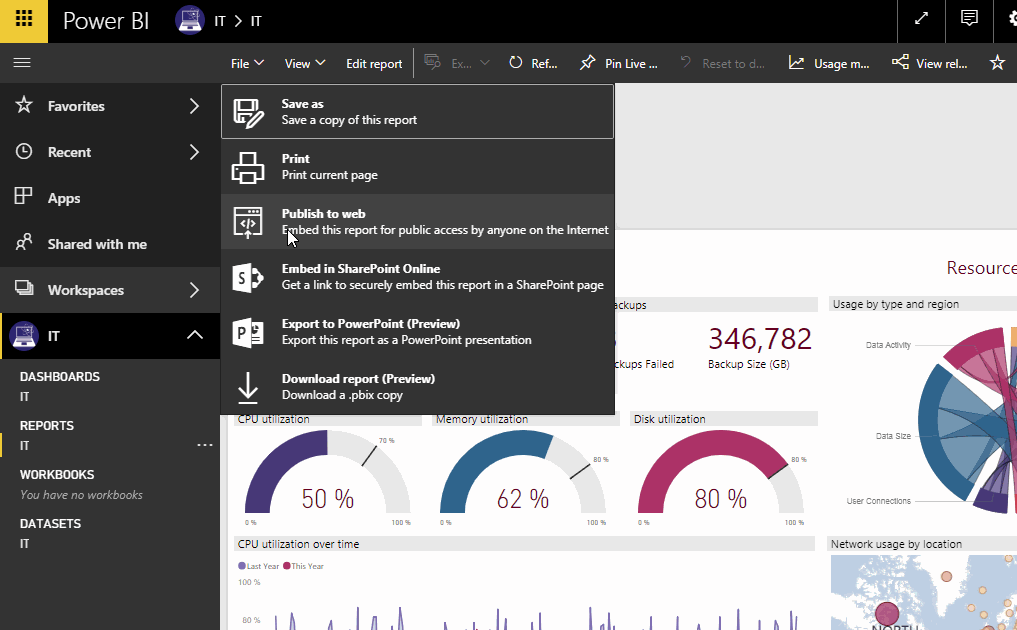Click the breadcrumb workspace name IT
1017x630 pixels.
[220, 21]
